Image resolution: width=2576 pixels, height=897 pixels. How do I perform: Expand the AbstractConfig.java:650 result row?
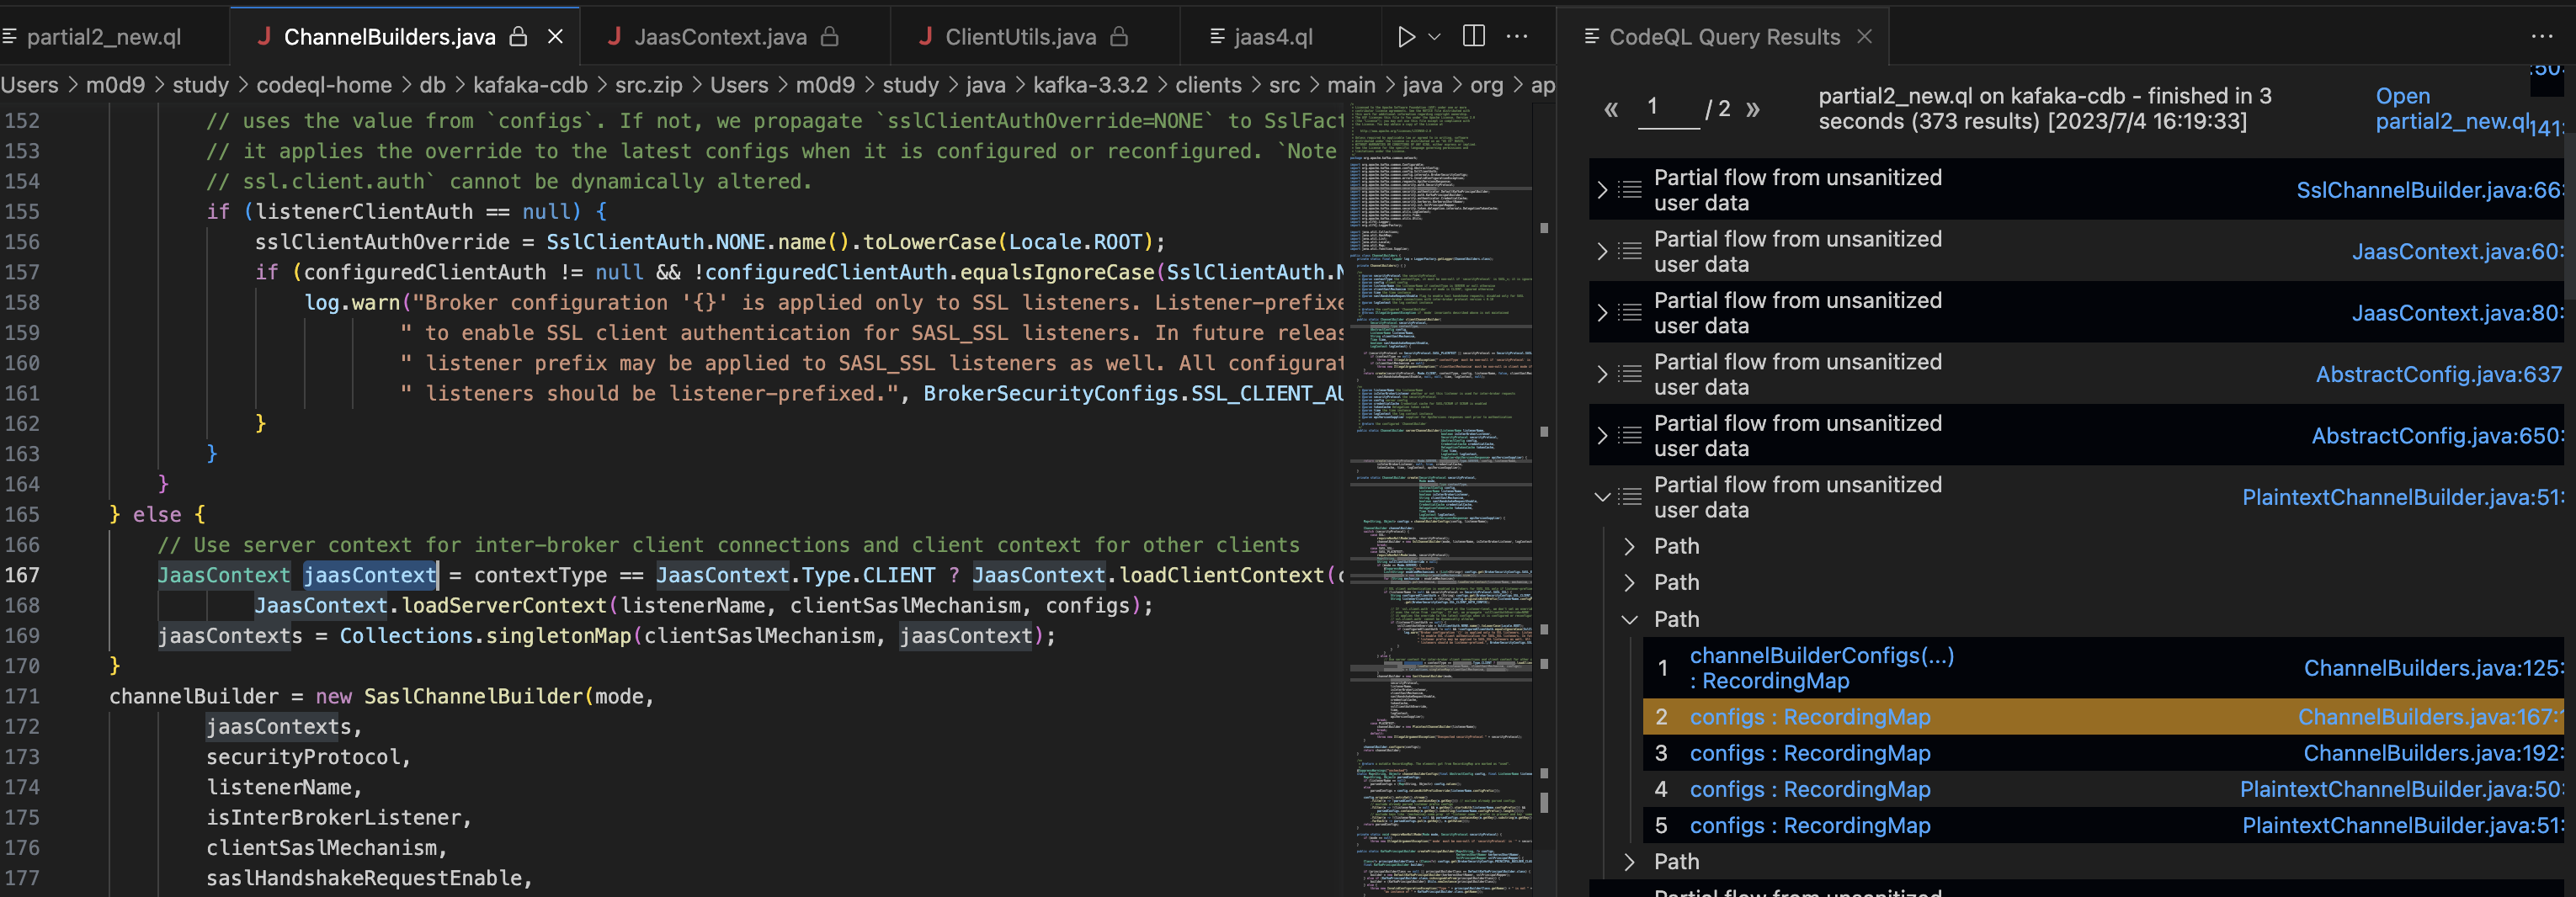pyautogui.click(x=1602, y=436)
